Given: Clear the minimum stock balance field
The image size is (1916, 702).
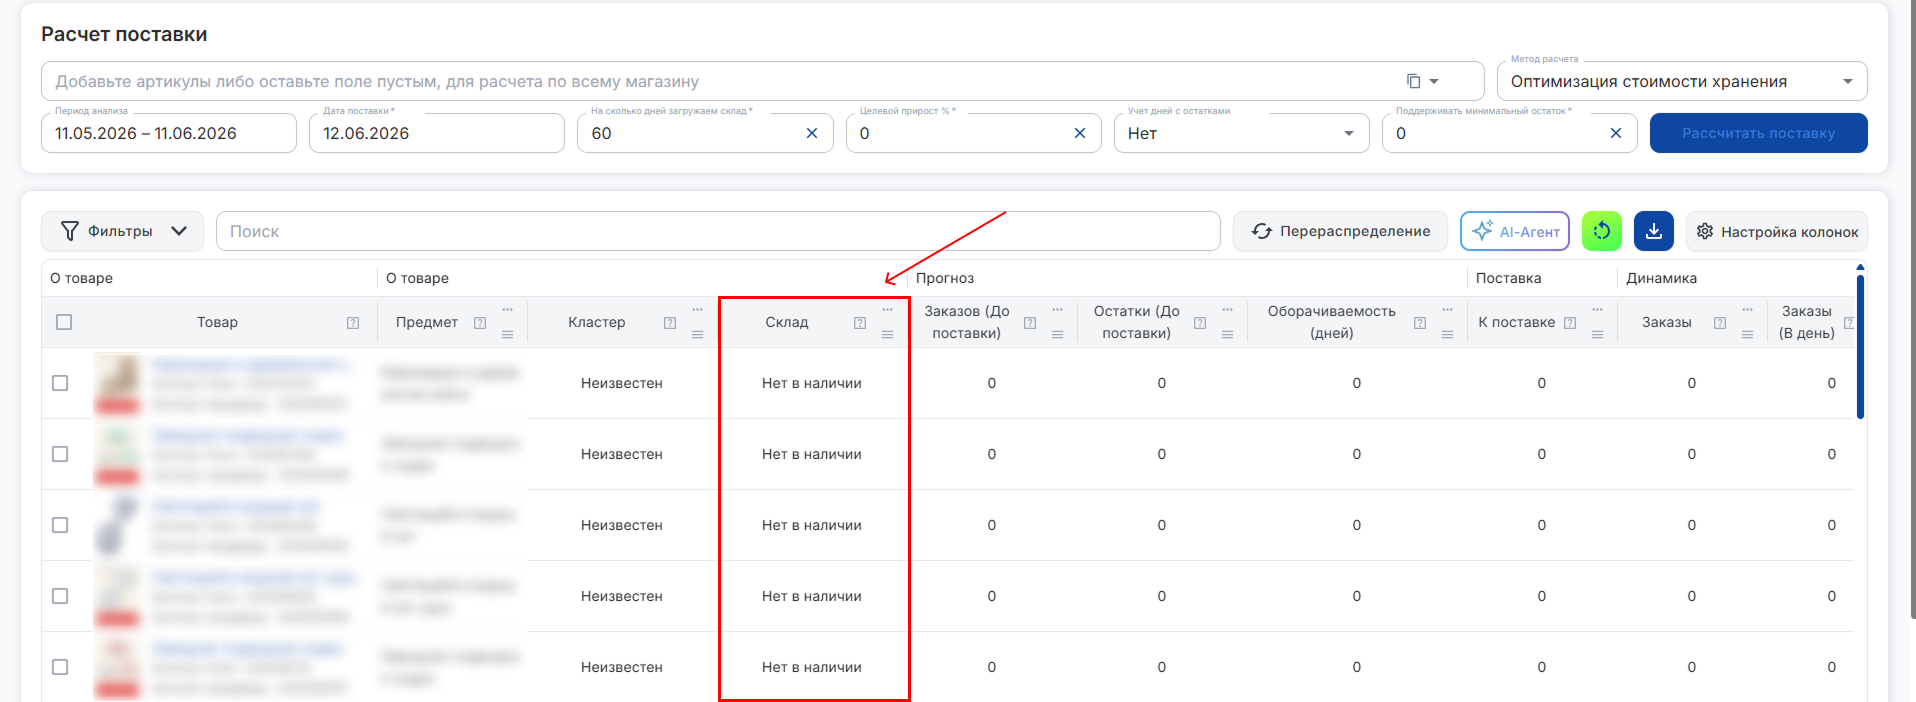Looking at the screenshot, I should pos(1616,133).
